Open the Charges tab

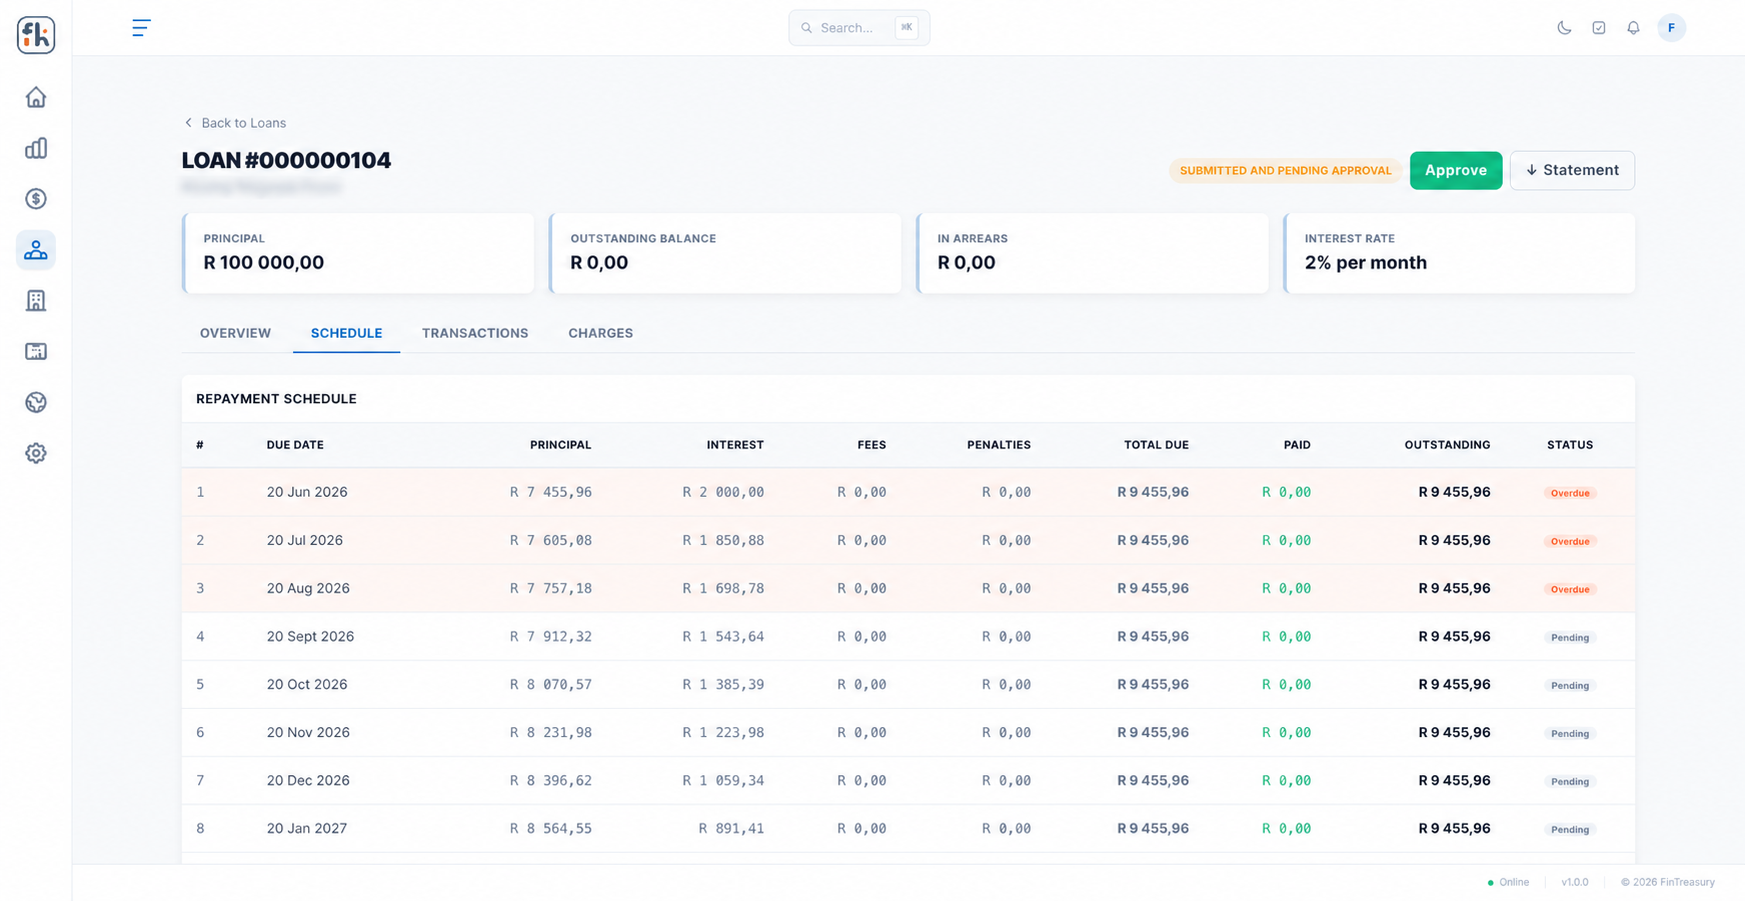point(600,333)
